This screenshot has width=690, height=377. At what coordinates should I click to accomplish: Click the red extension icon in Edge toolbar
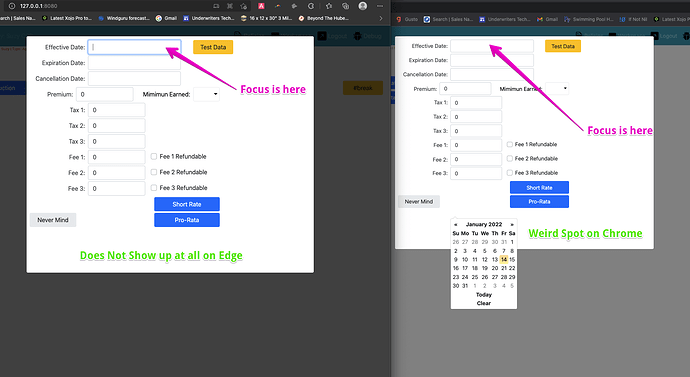tap(261, 6)
